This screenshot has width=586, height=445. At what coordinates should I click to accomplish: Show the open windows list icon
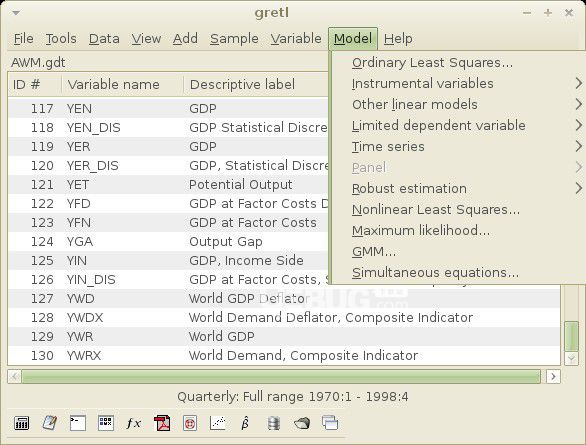[330, 423]
